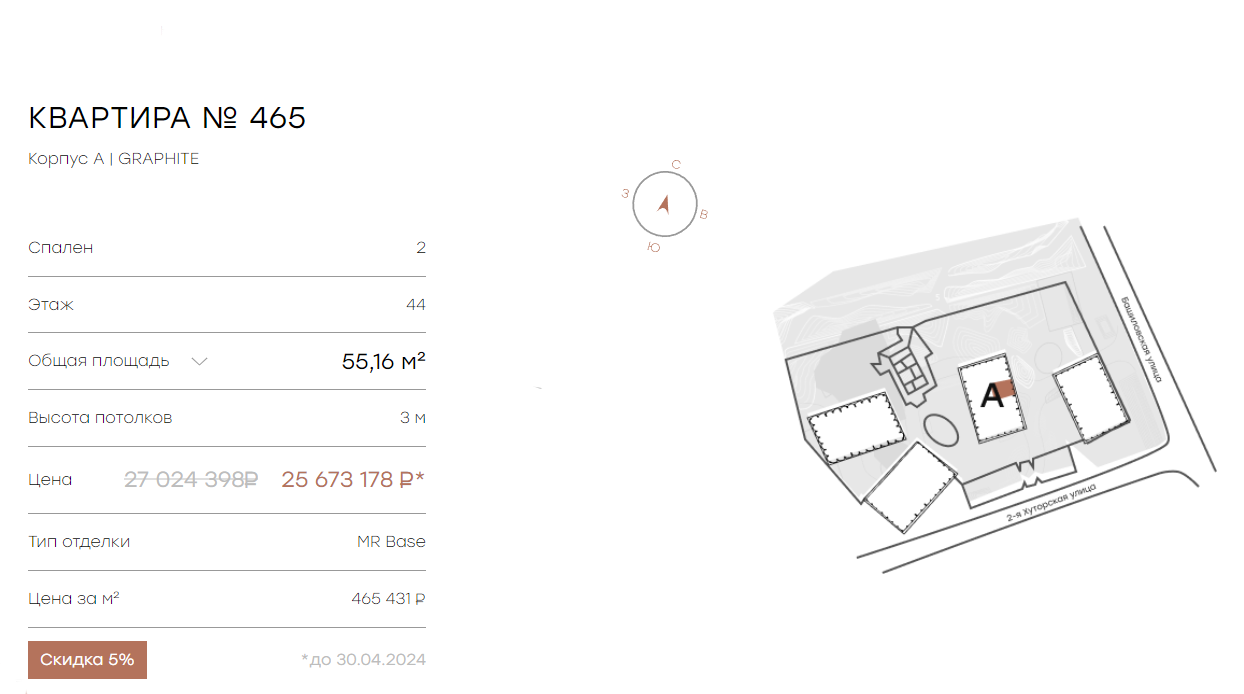
Task: Select building A on the site plan
Action: click(992, 398)
